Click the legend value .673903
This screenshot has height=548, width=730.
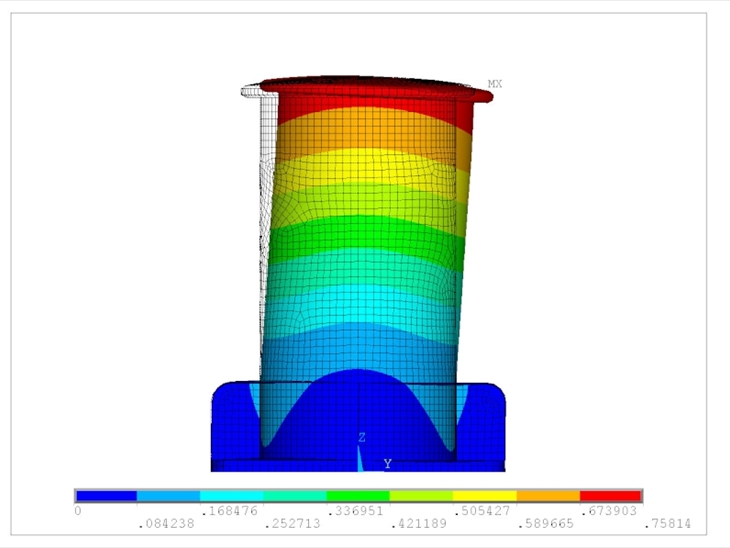(x=609, y=511)
